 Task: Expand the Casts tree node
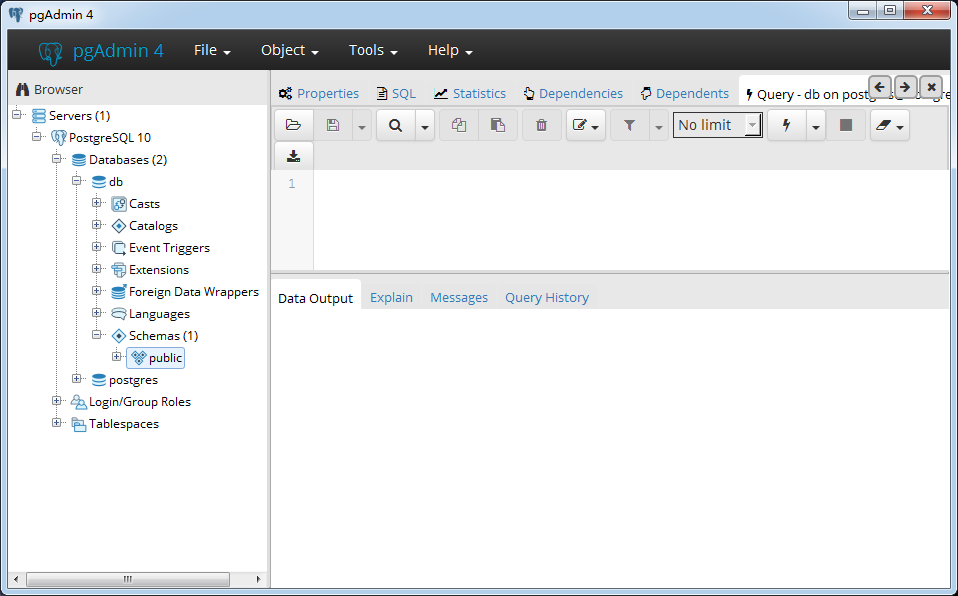(97, 203)
